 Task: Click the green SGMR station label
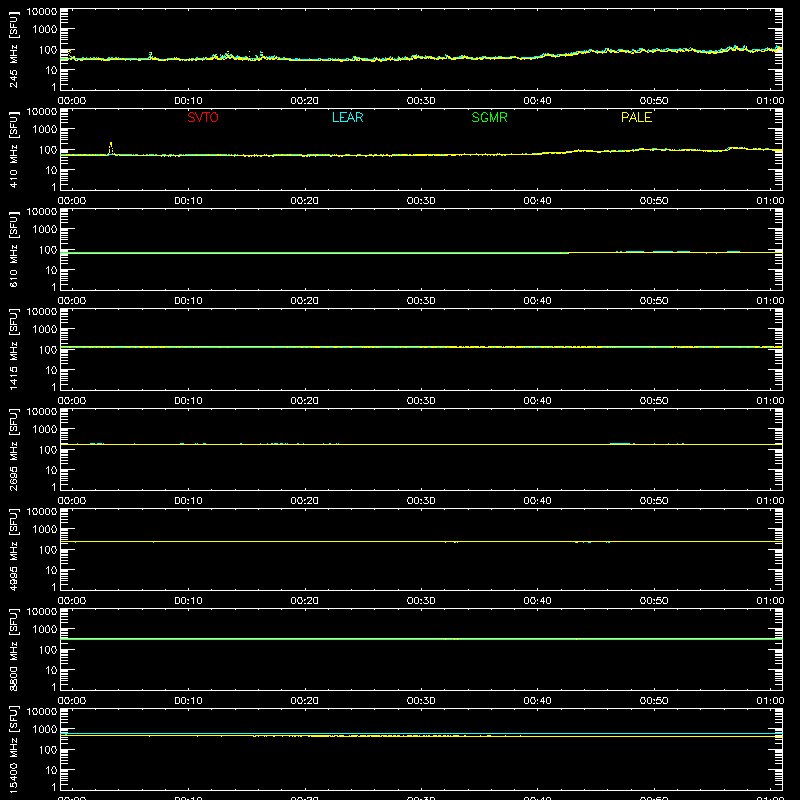coord(489,117)
